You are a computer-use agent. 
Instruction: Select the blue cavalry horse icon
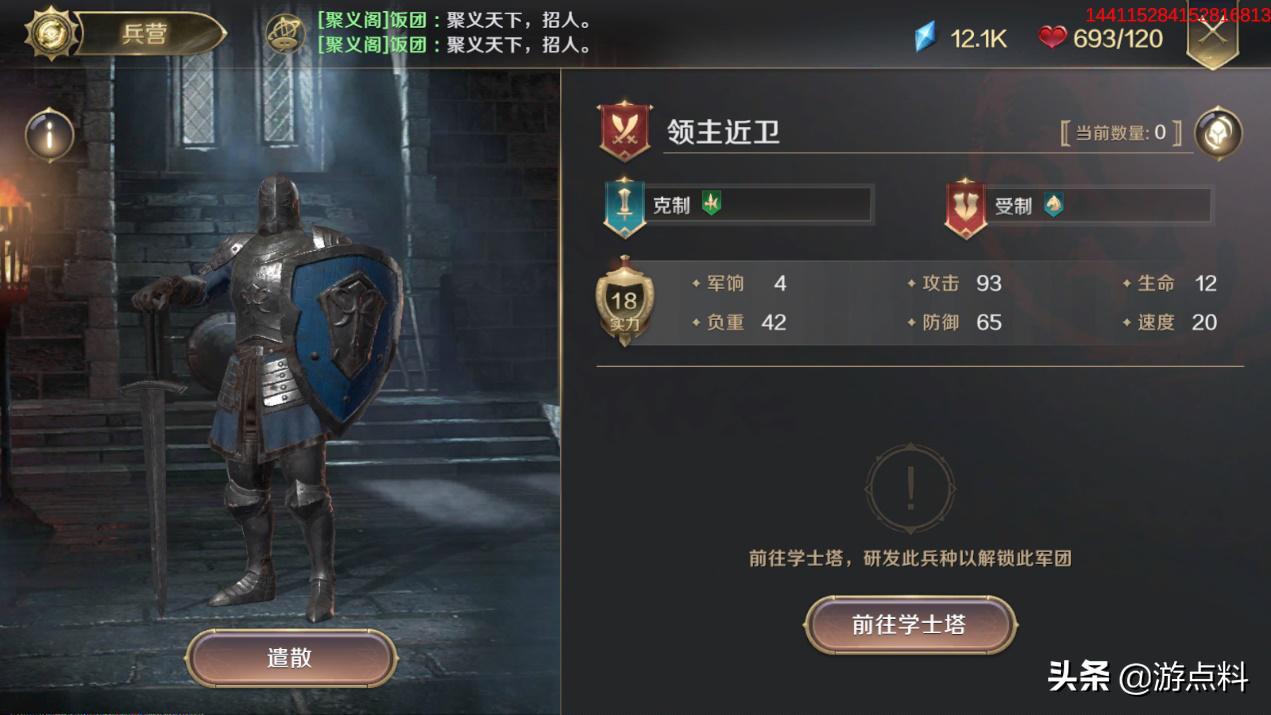[1054, 205]
